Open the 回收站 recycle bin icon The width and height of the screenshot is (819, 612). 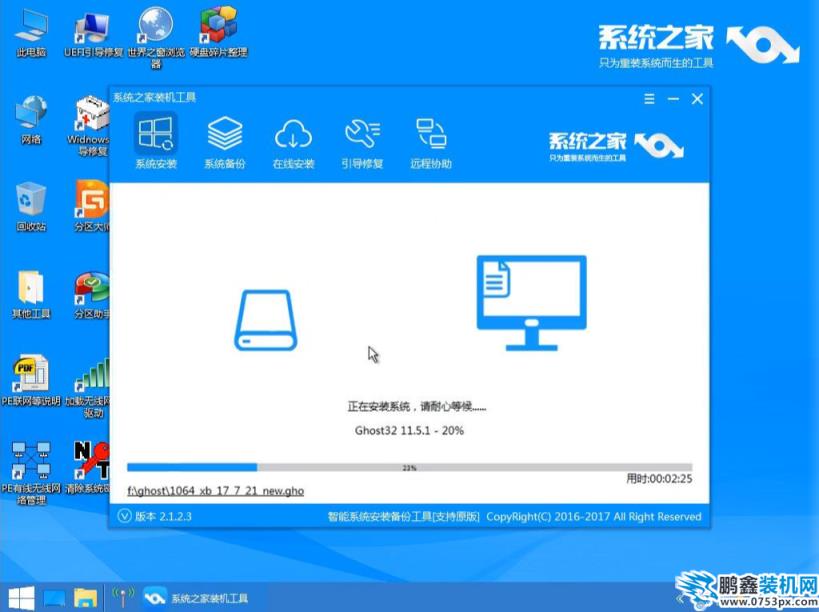click(x=31, y=207)
